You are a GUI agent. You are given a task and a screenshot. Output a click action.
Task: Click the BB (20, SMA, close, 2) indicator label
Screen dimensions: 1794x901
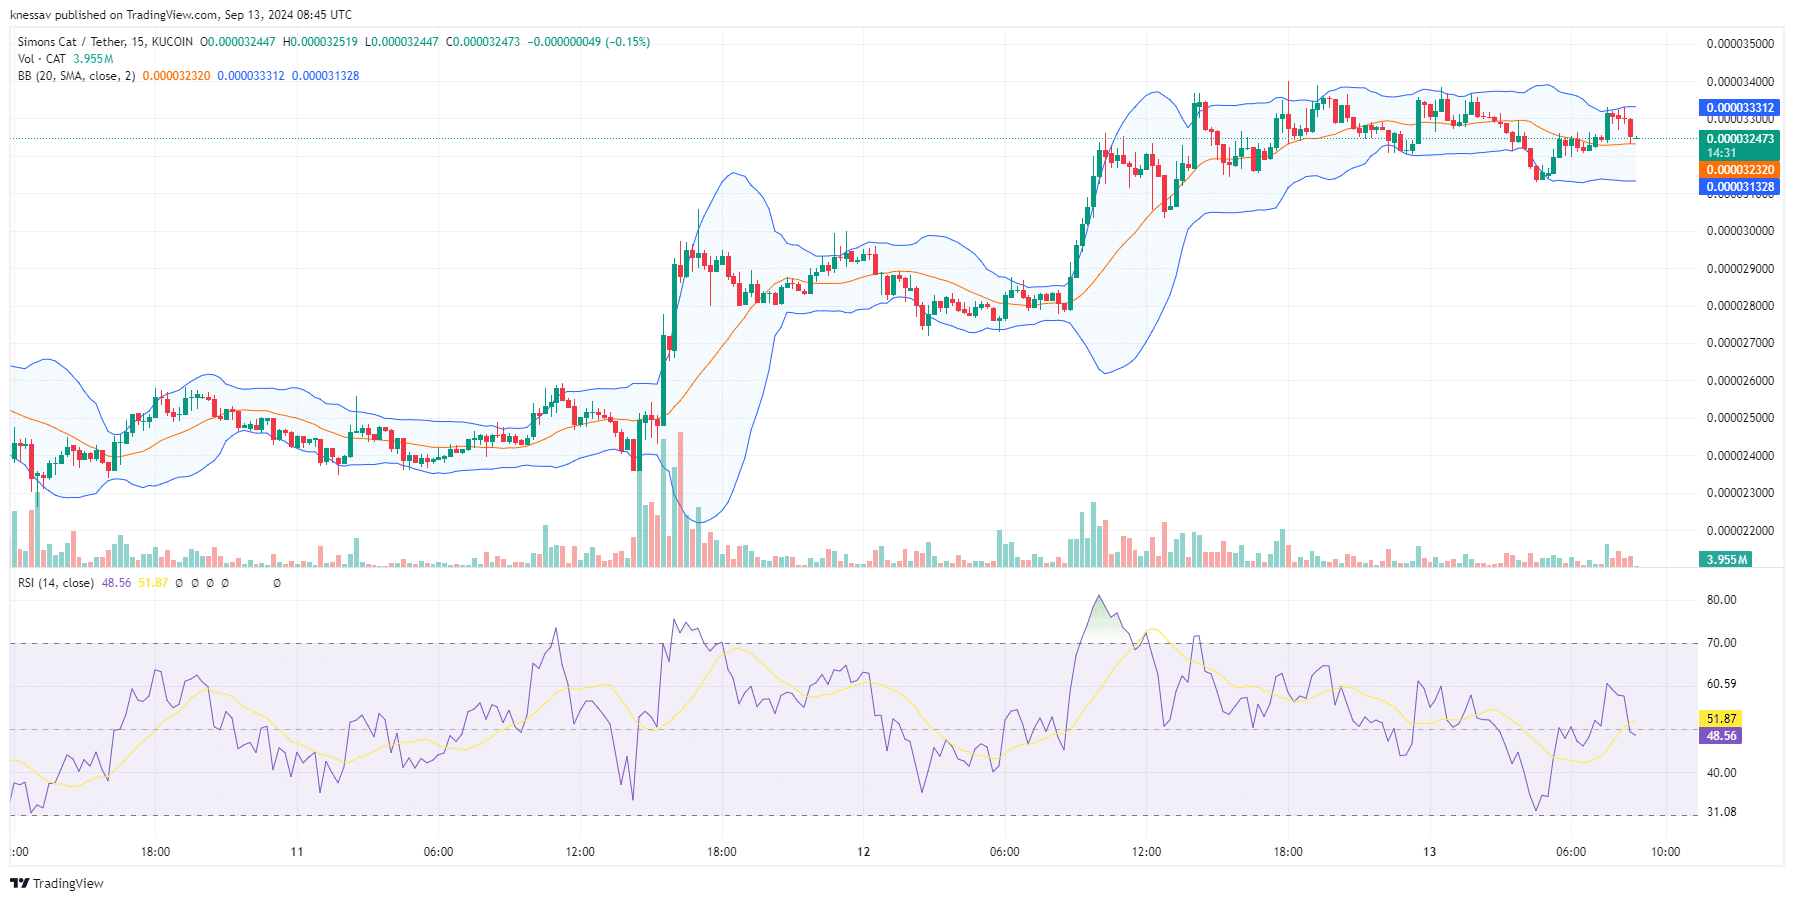(x=76, y=76)
